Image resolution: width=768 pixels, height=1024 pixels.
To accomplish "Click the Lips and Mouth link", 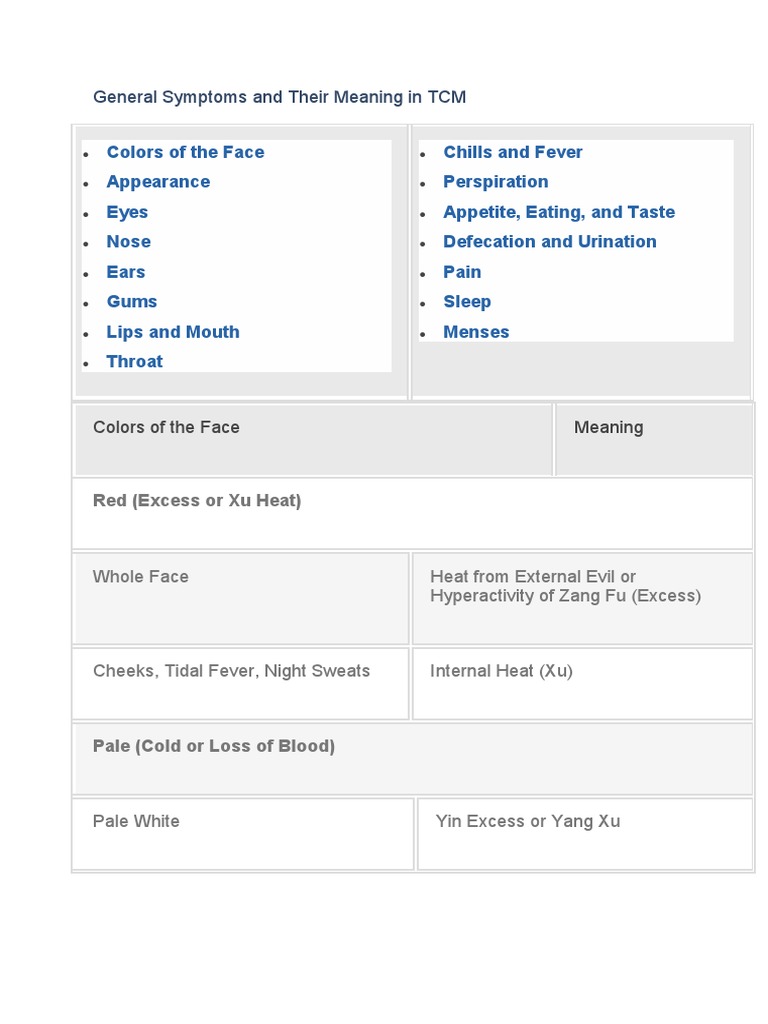I will [173, 332].
